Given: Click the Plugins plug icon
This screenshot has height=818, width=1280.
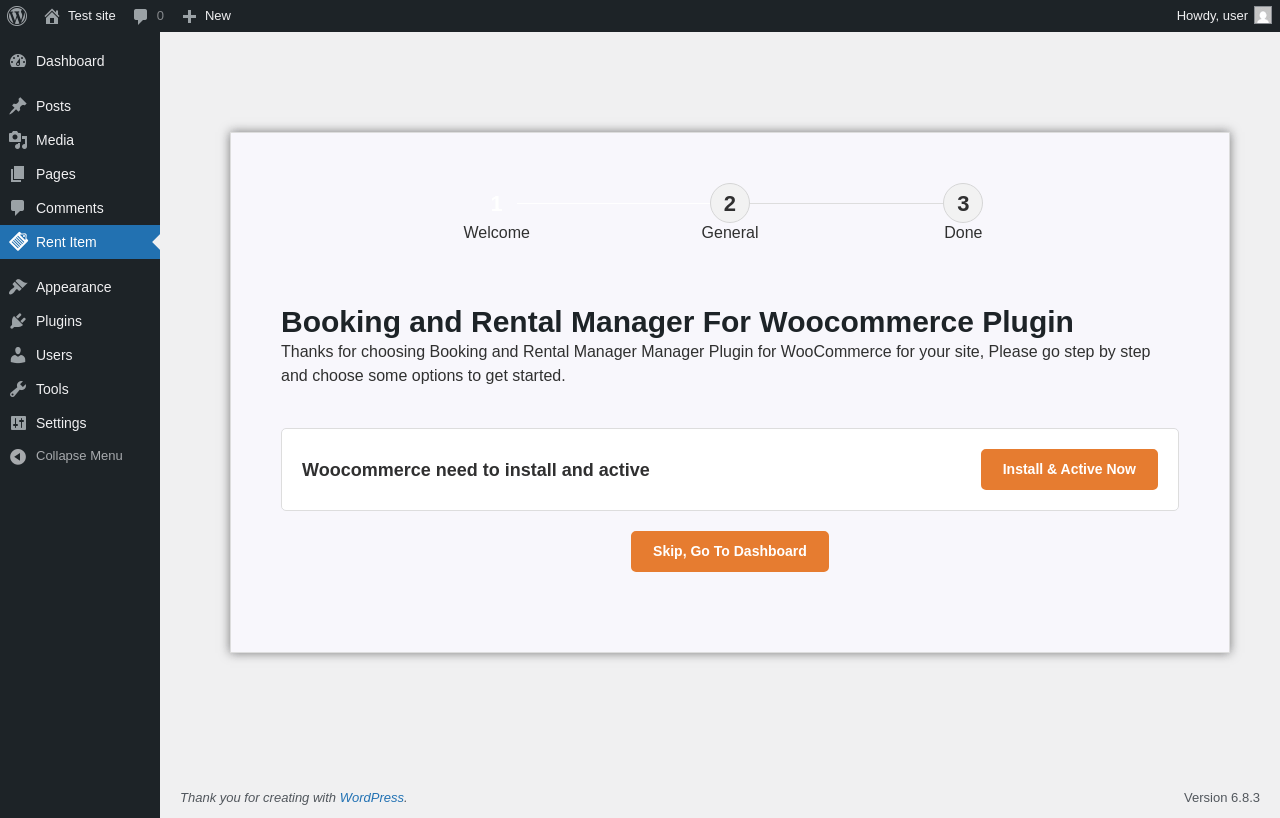Looking at the screenshot, I should click(x=18, y=321).
